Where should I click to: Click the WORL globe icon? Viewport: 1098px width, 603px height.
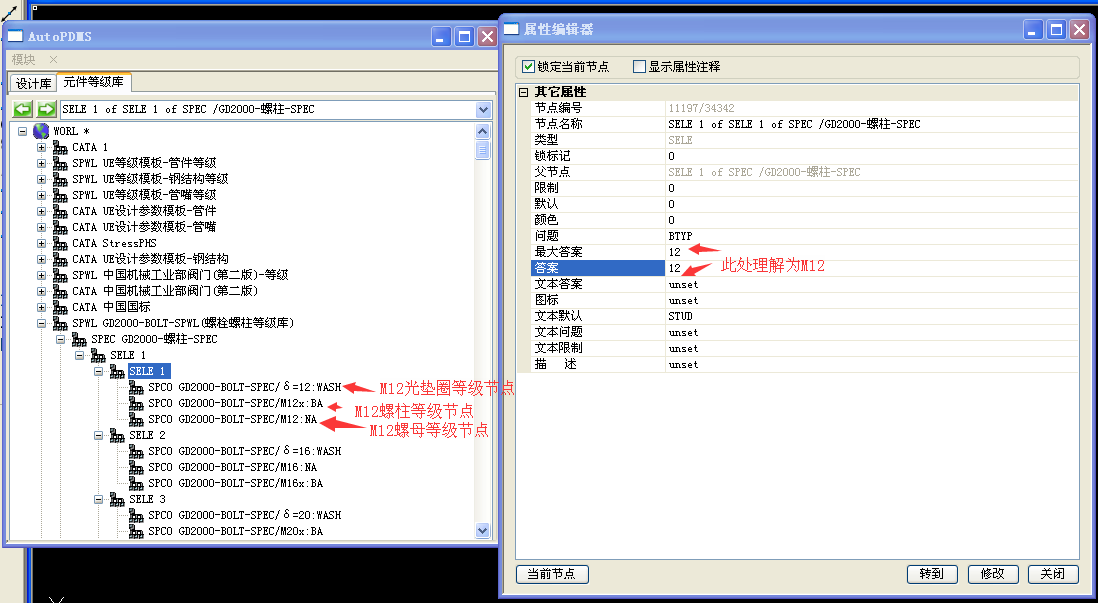(x=41, y=131)
